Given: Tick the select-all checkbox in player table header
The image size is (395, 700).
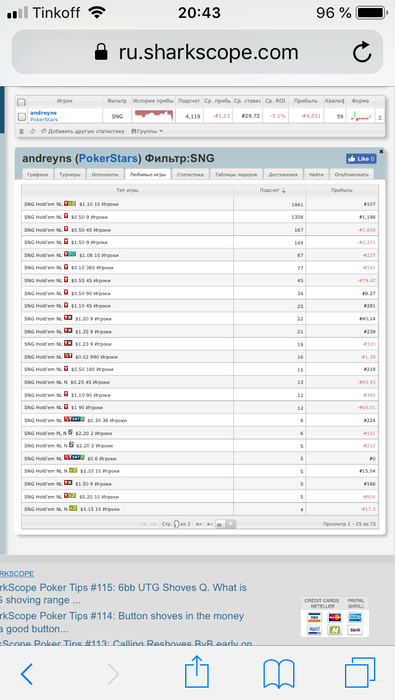Looking at the screenshot, I should 21,101.
